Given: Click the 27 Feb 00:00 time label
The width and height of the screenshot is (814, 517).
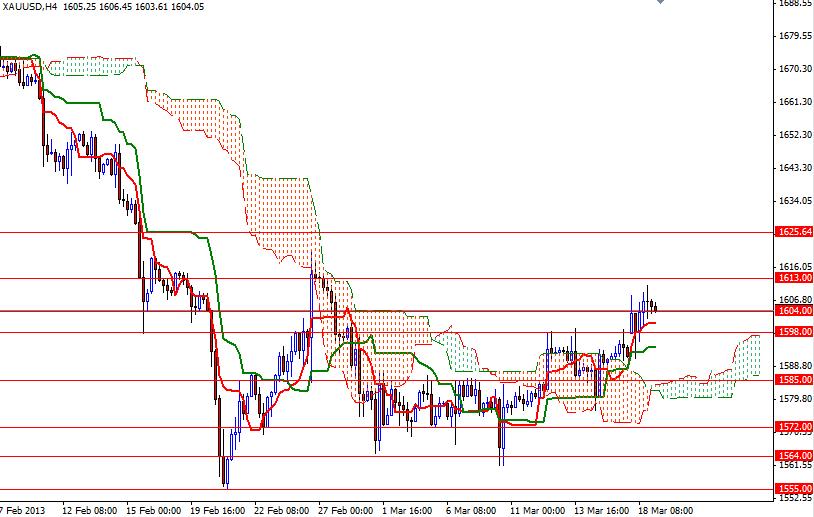Looking at the screenshot, I should coord(346,510).
